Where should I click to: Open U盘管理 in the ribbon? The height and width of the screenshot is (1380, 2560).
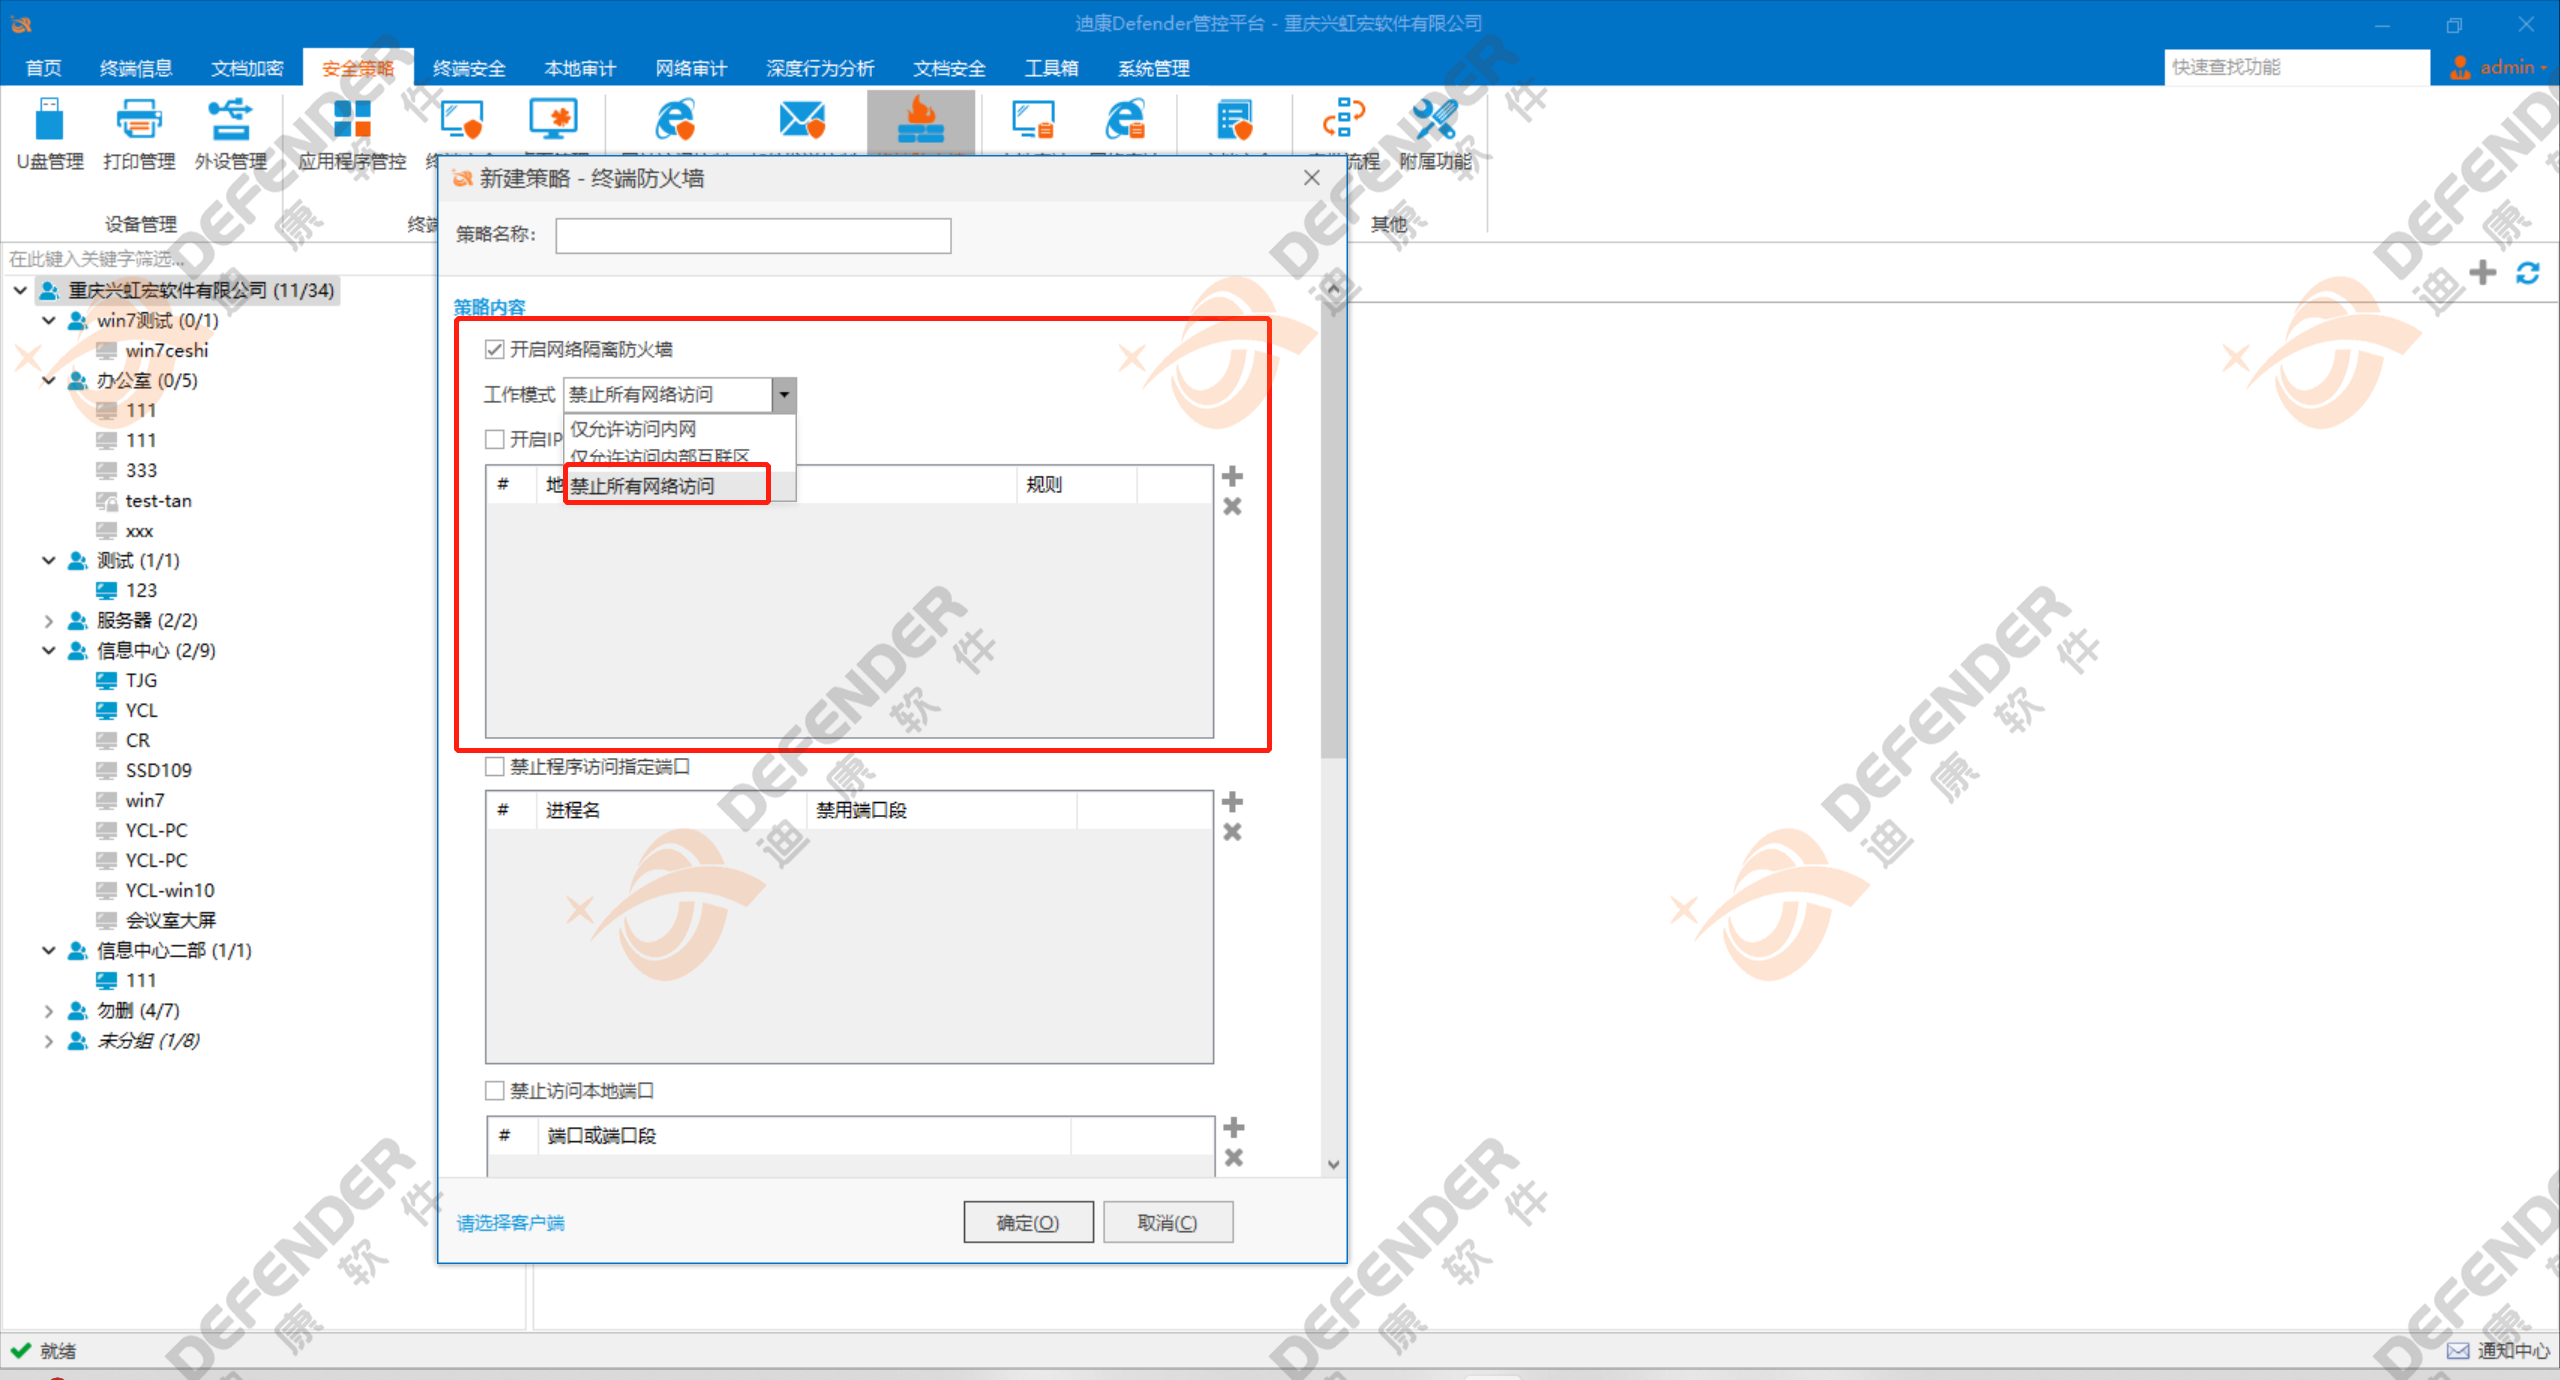click(49, 134)
